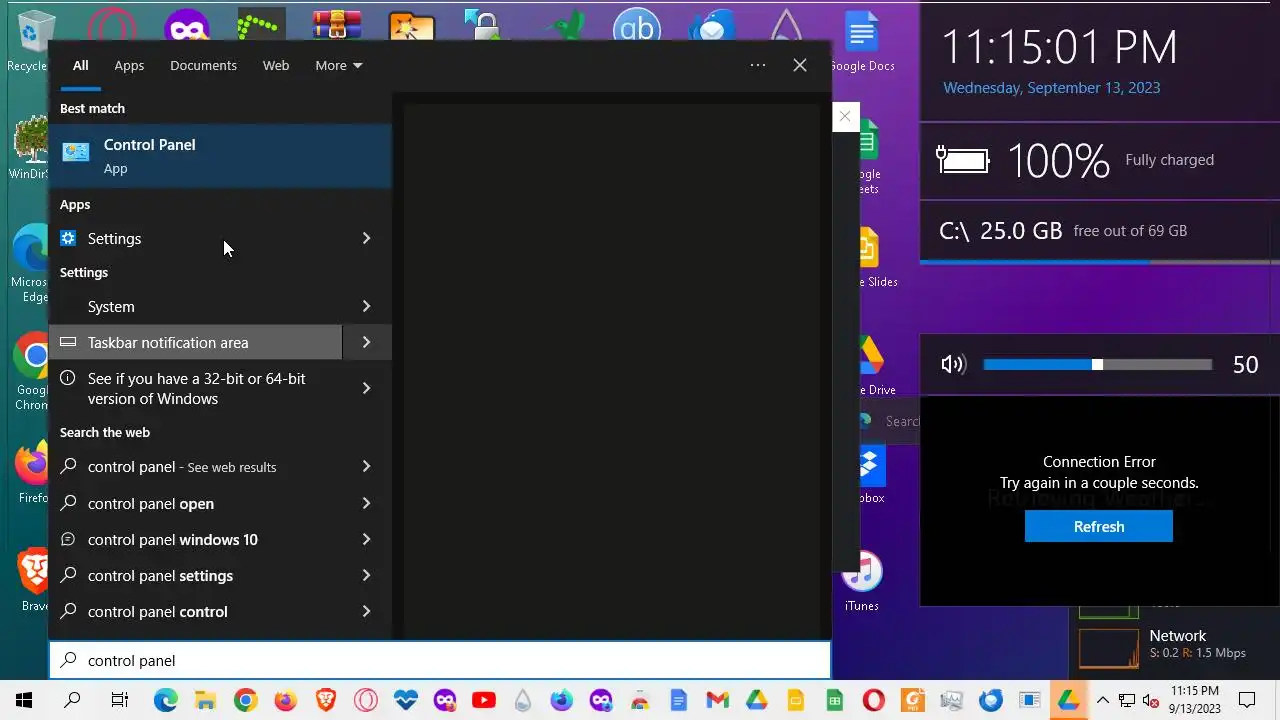Switch to the Documents search tab
The image size is (1280, 720).
pyautogui.click(x=203, y=65)
